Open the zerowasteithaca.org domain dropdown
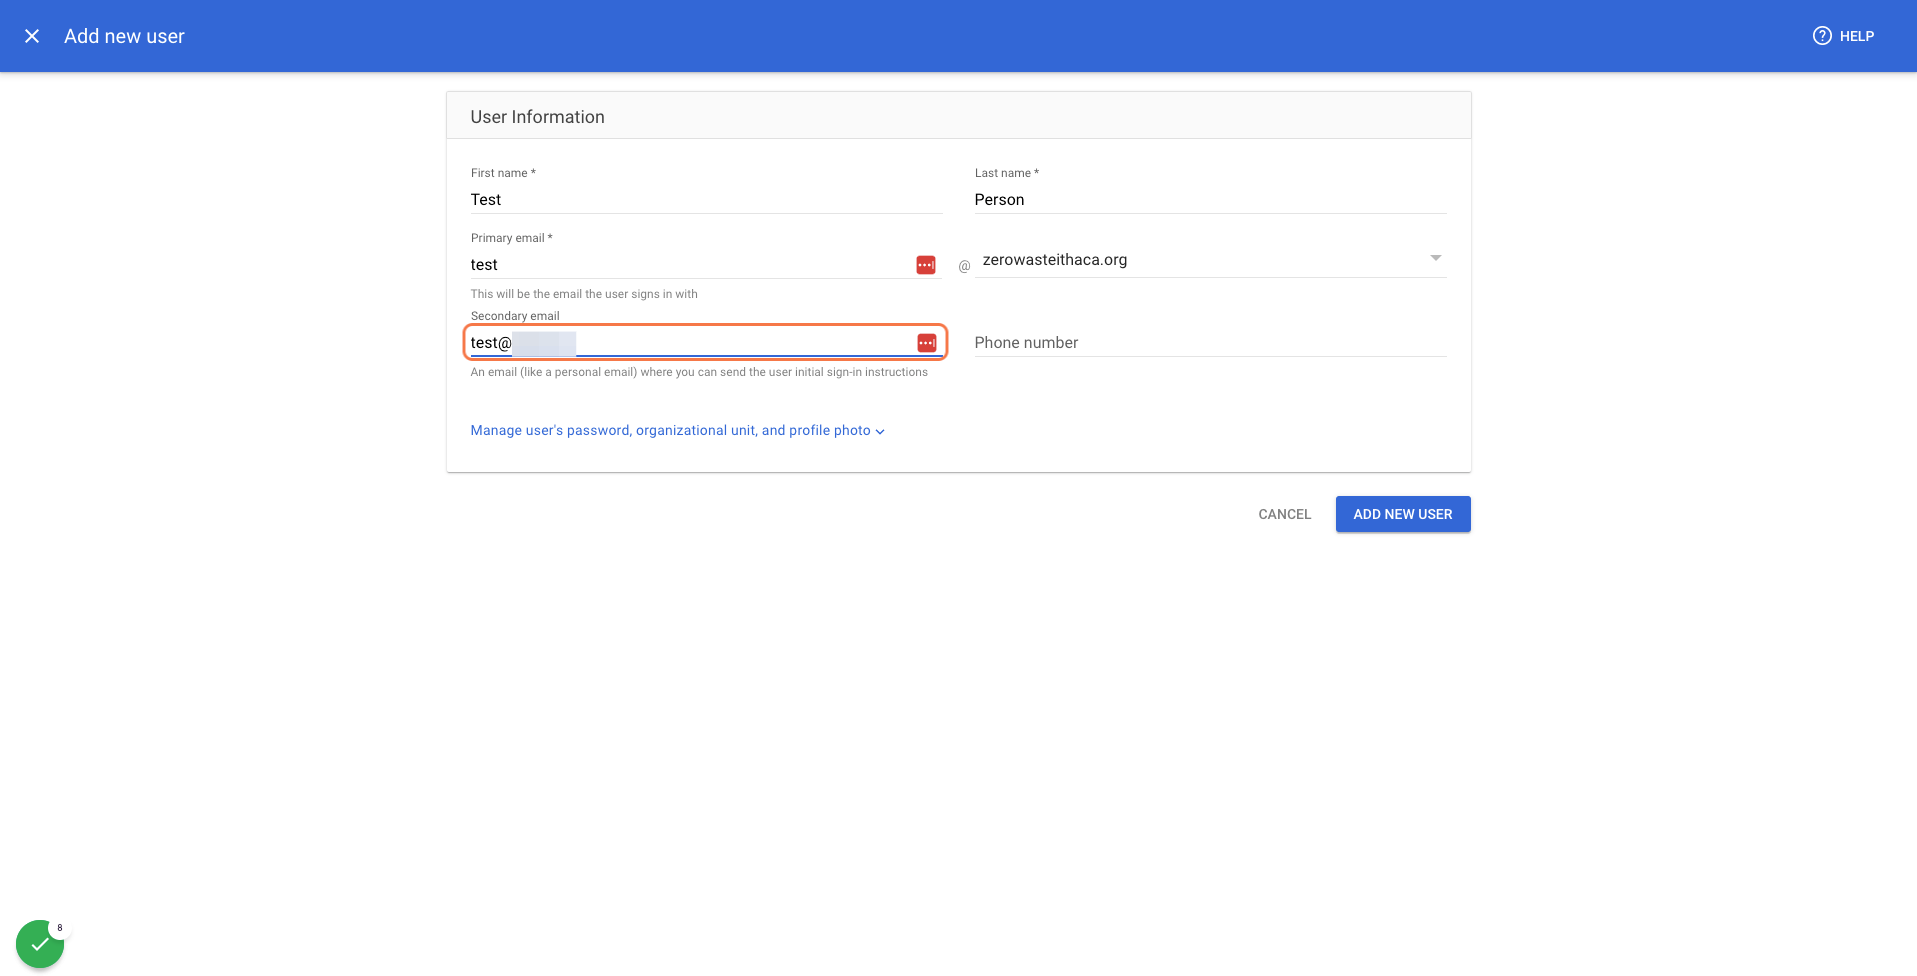This screenshot has height=976, width=1917. 1210,260
